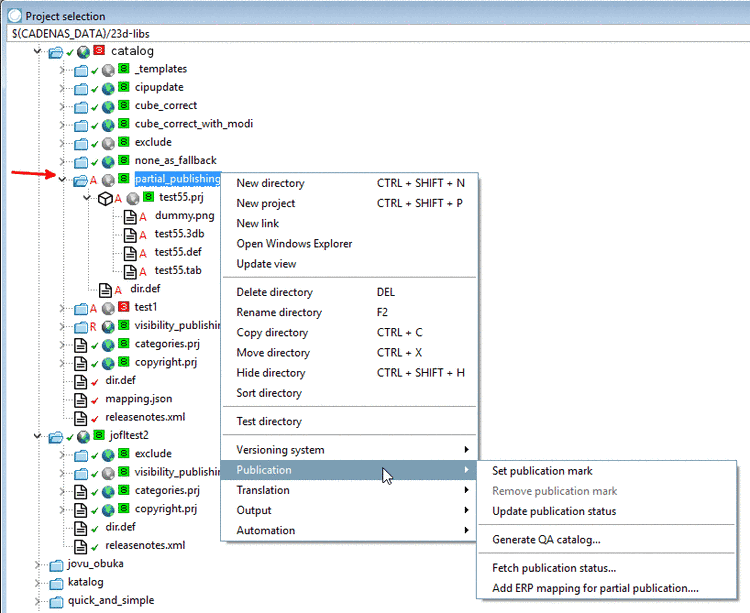This screenshot has height=613, width=750.
Task: Select Add ERP mapping for partial publication
Action: (607, 588)
